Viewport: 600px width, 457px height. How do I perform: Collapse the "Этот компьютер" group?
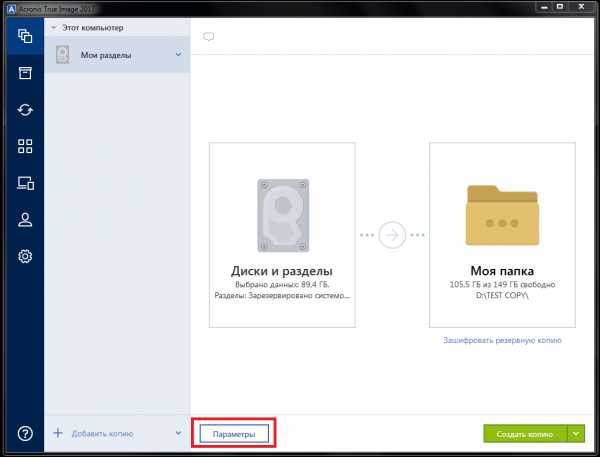pos(53,29)
